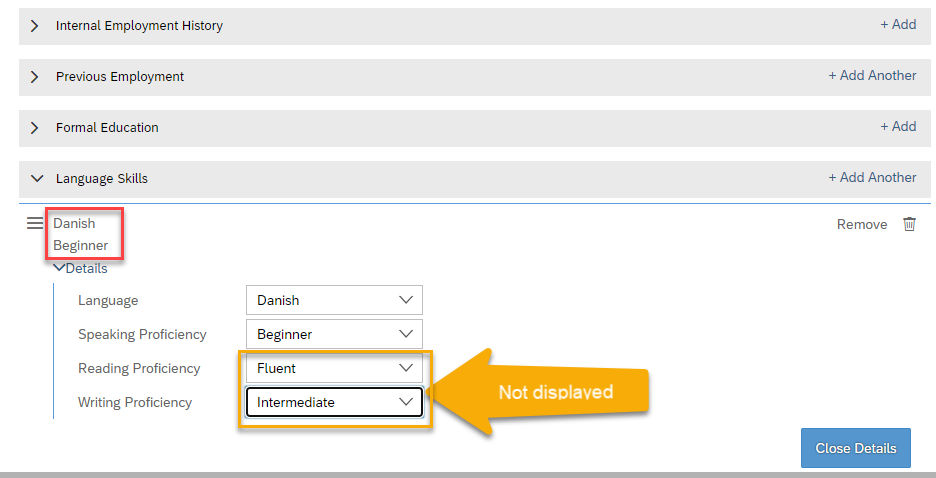Open the Language dropdown showing Danish
Viewport: 936px width, 478px height.
pyautogui.click(x=334, y=300)
